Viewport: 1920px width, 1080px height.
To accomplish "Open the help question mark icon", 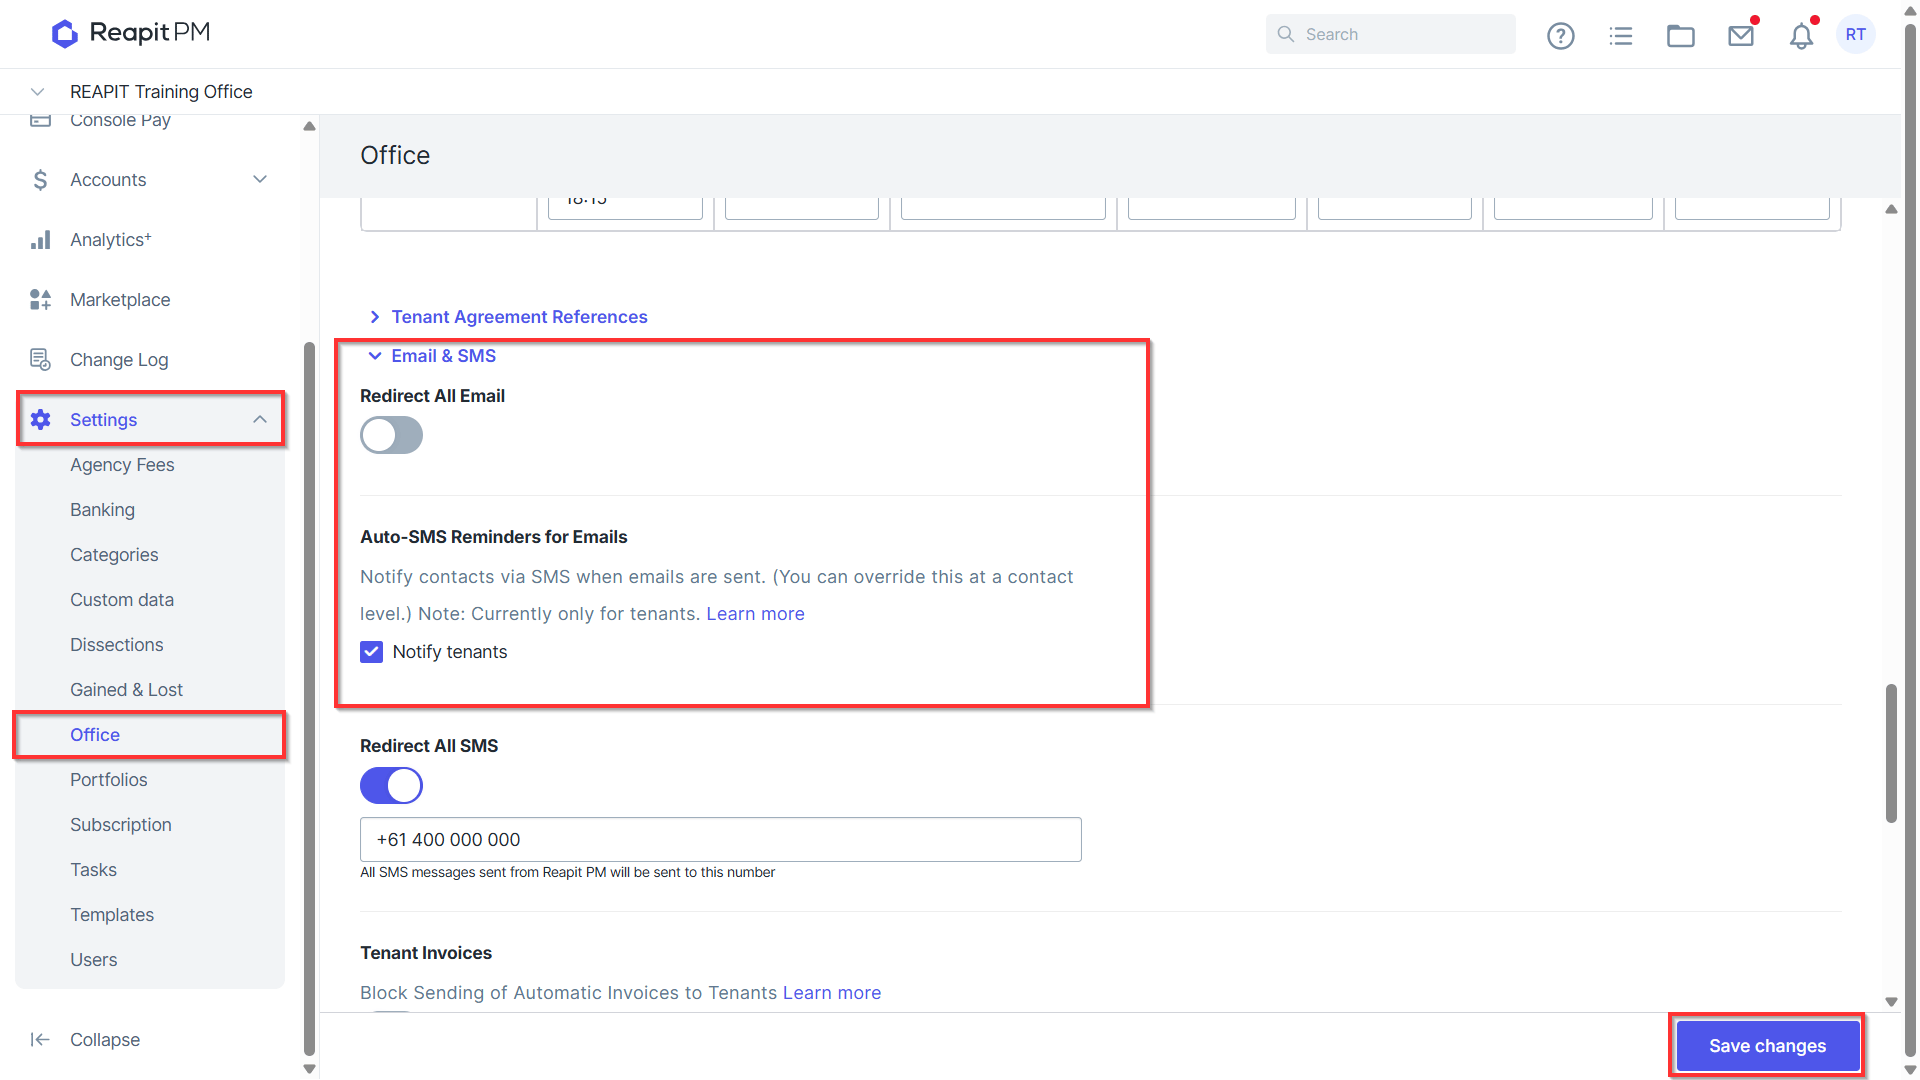I will pyautogui.click(x=1560, y=36).
